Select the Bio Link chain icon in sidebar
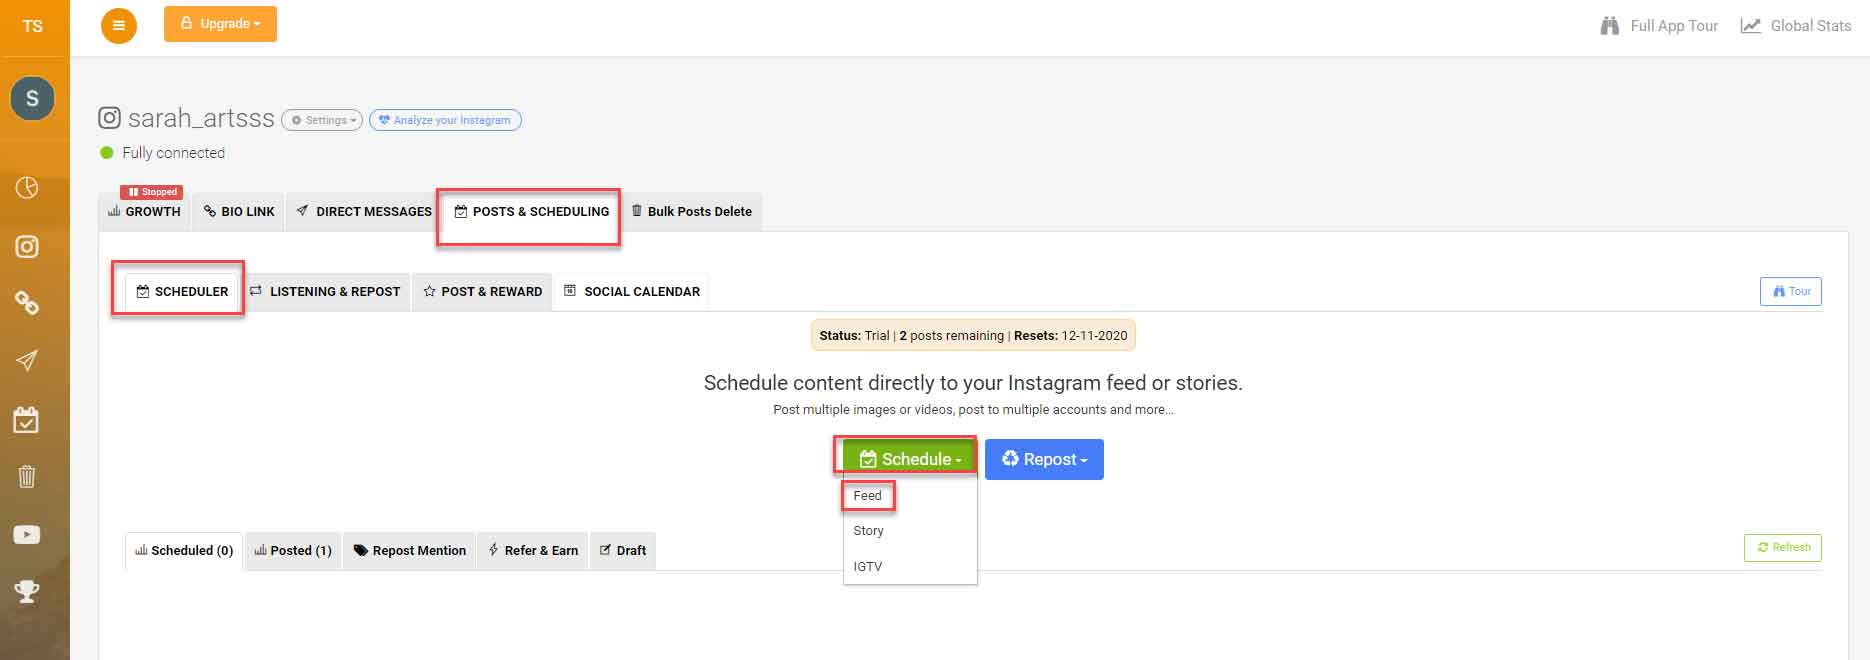Viewport: 1870px width, 660px height. click(27, 304)
